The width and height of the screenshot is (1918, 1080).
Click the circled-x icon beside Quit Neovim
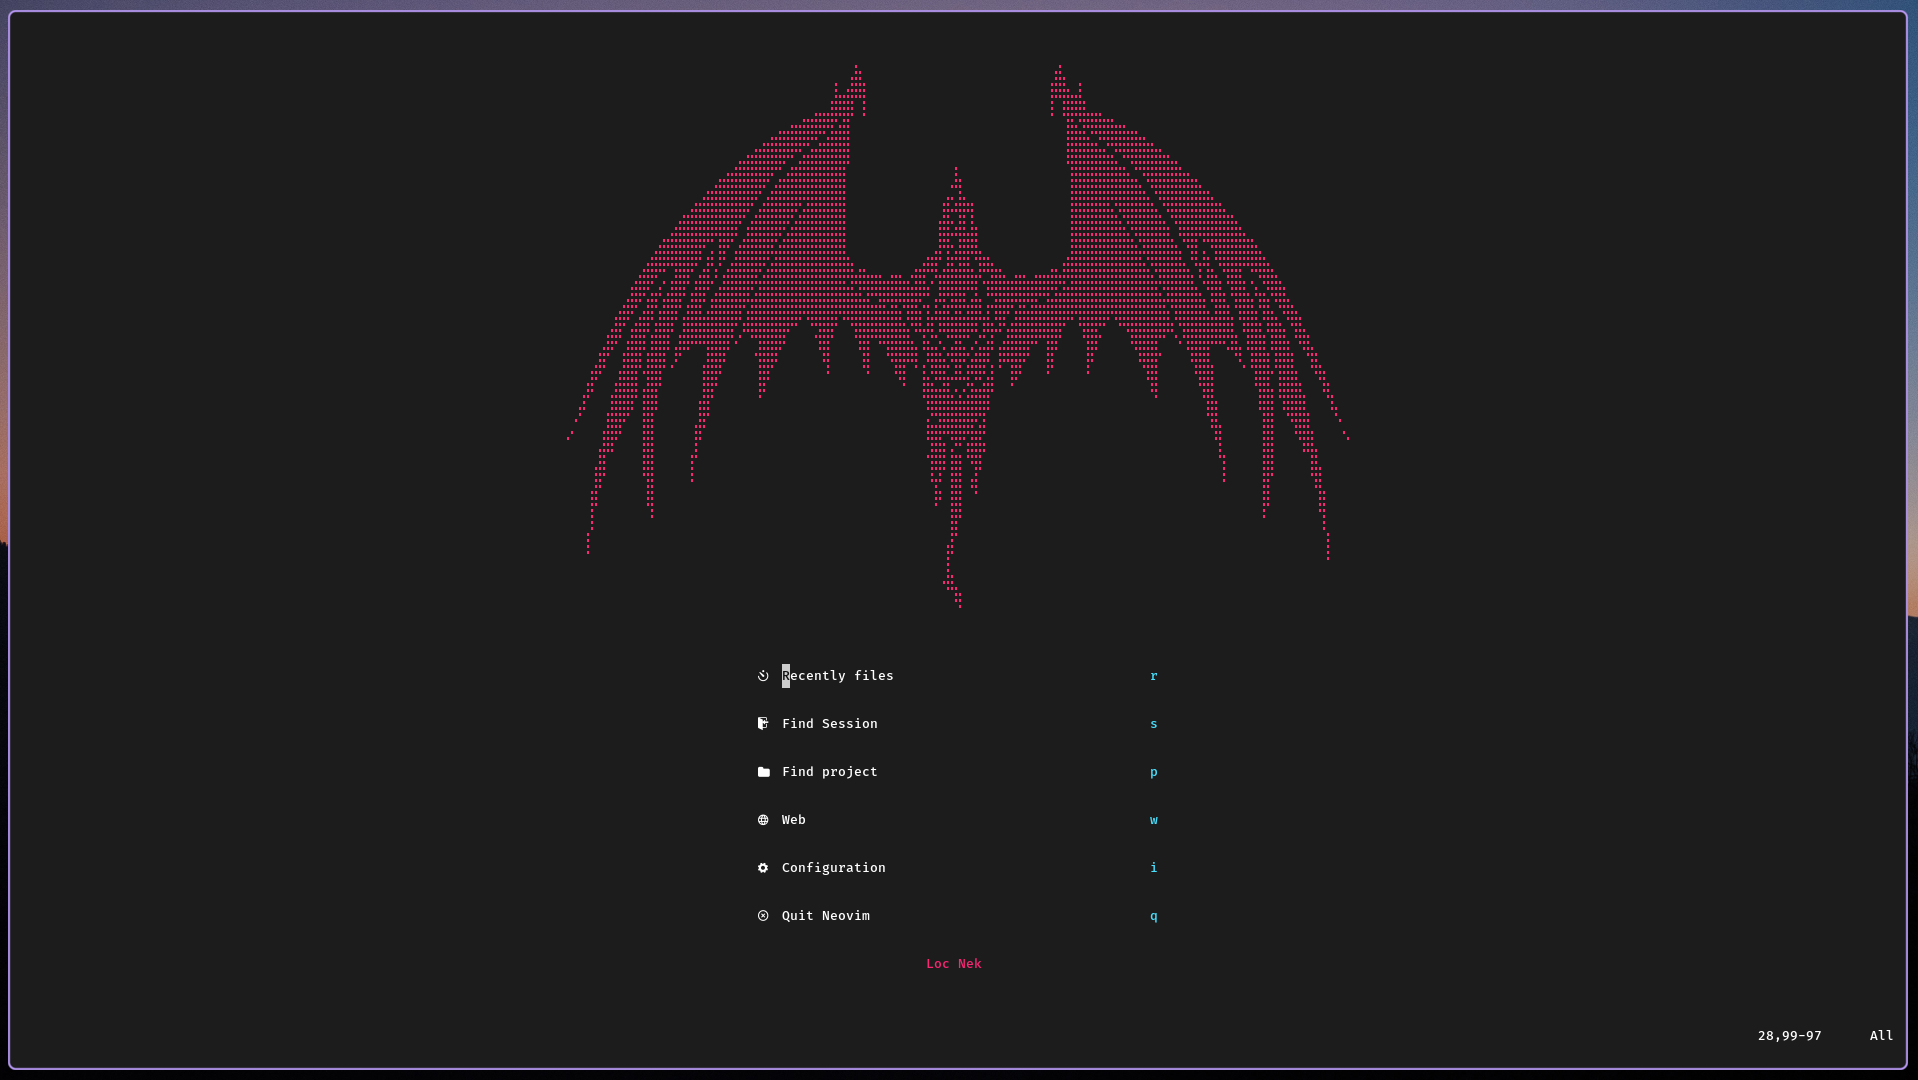(x=763, y=916)
